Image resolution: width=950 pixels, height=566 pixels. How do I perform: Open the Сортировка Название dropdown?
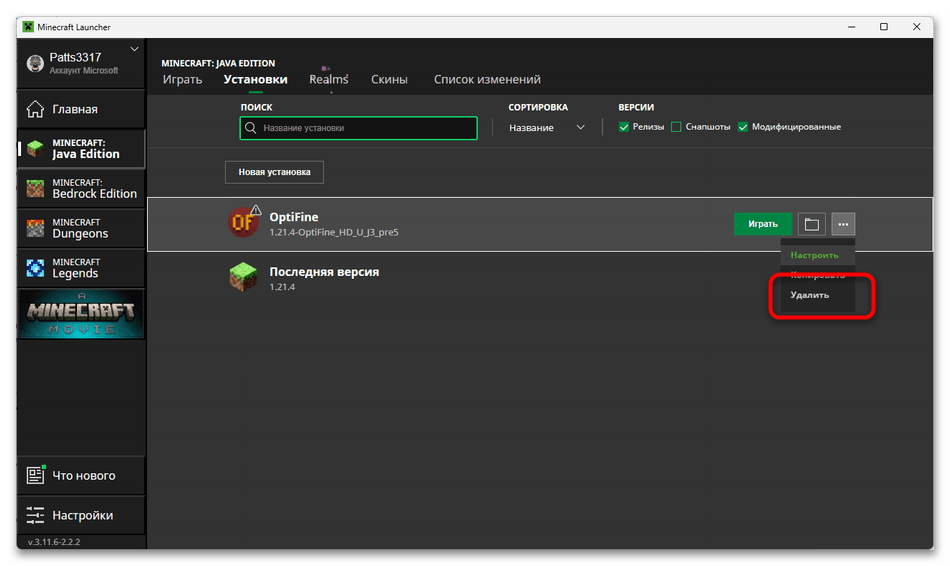[546, 128]
